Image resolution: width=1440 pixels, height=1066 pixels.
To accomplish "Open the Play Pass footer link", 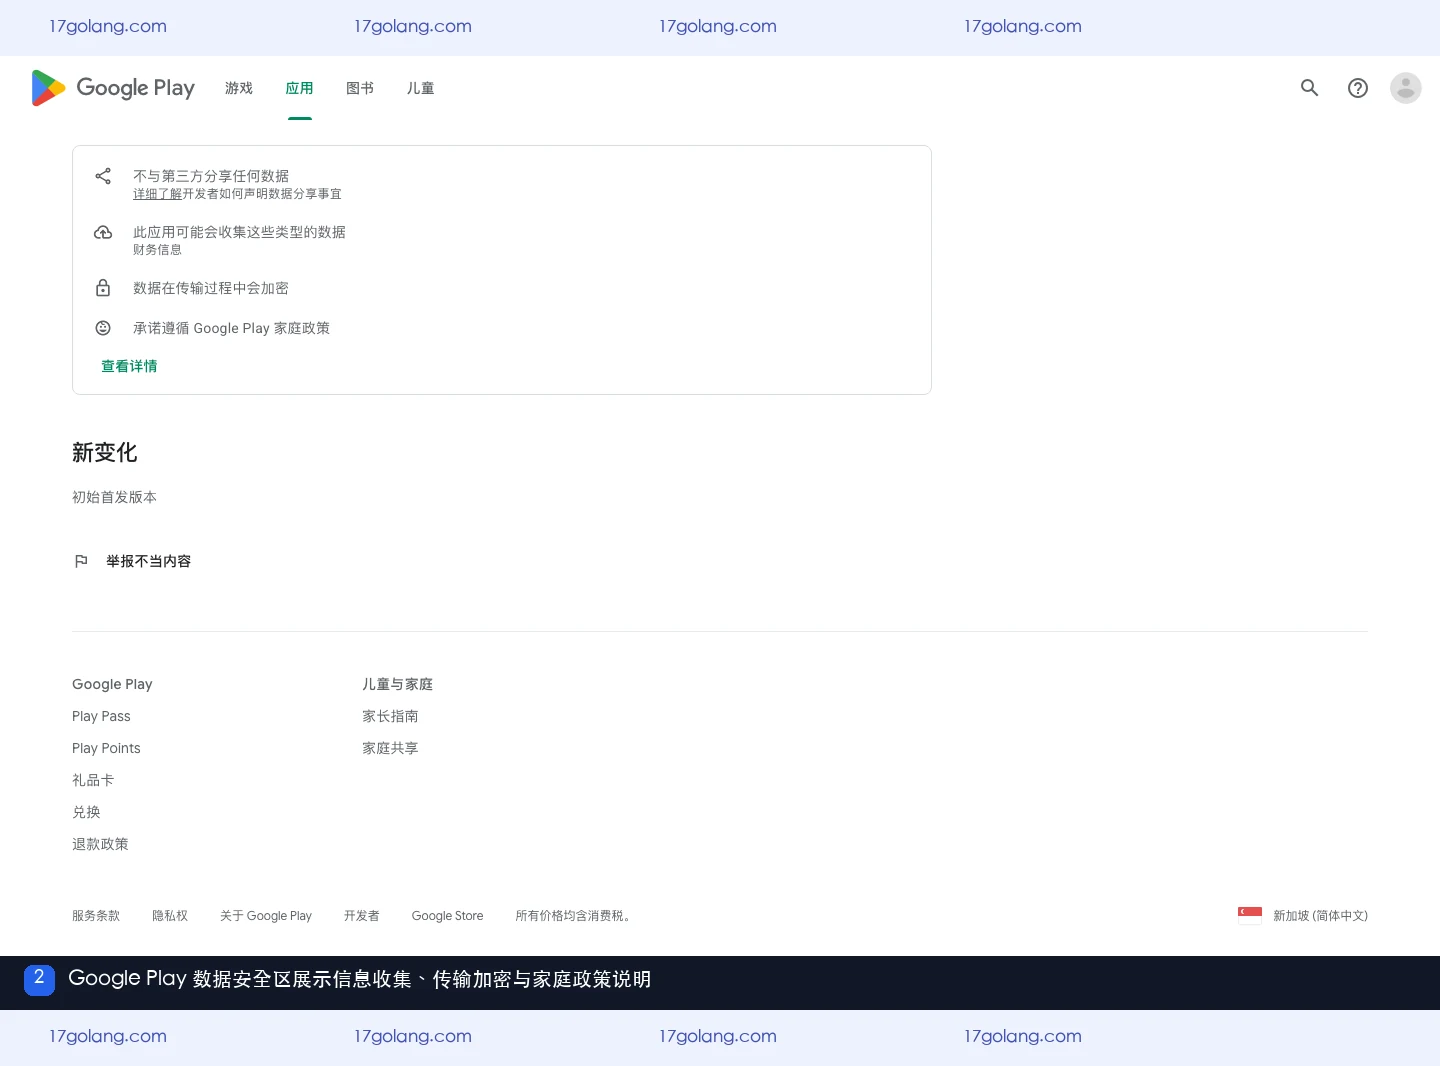I will point(101,716).
